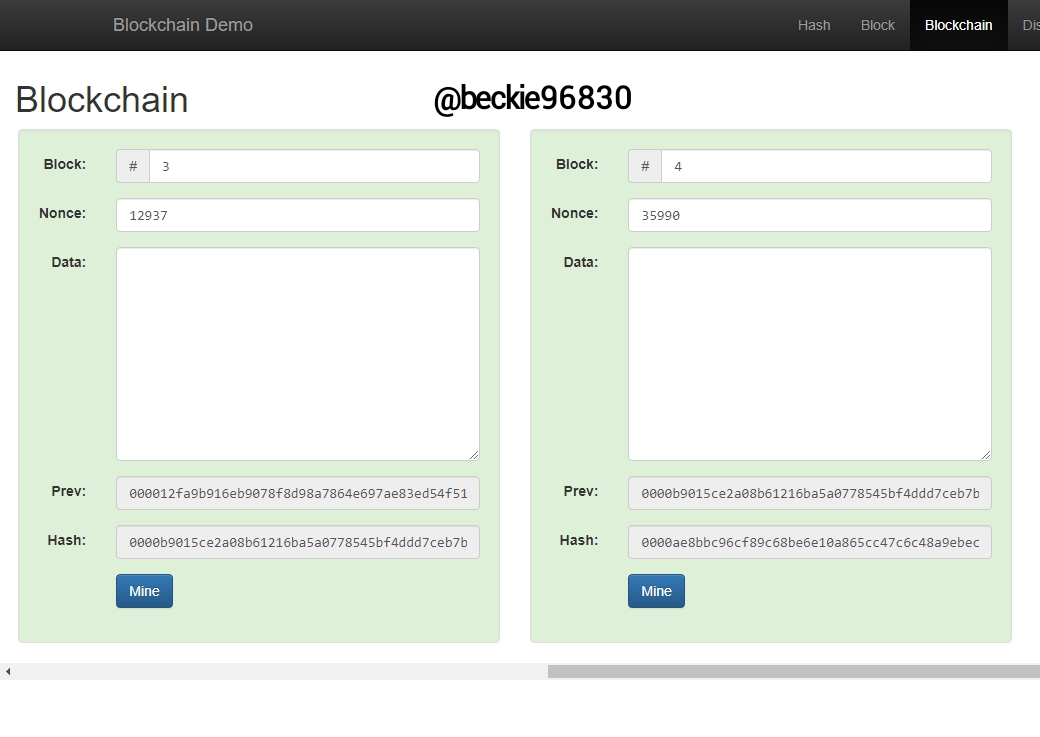
Task: Click the Data textarea of block 3
Action: pos(298,354)
